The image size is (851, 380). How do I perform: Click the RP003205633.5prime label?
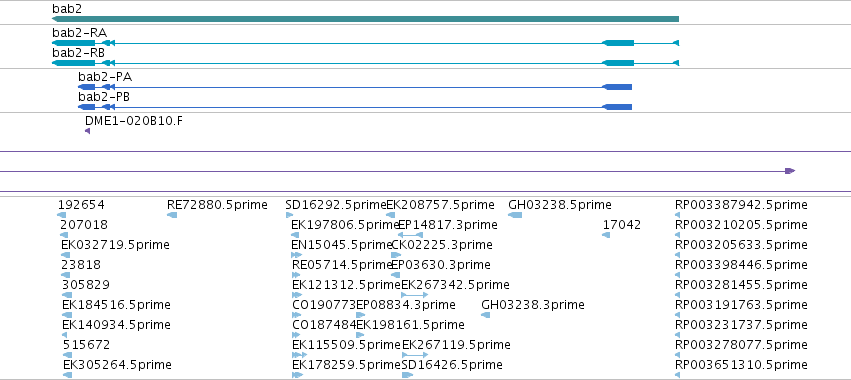click(x=741, y=245)
